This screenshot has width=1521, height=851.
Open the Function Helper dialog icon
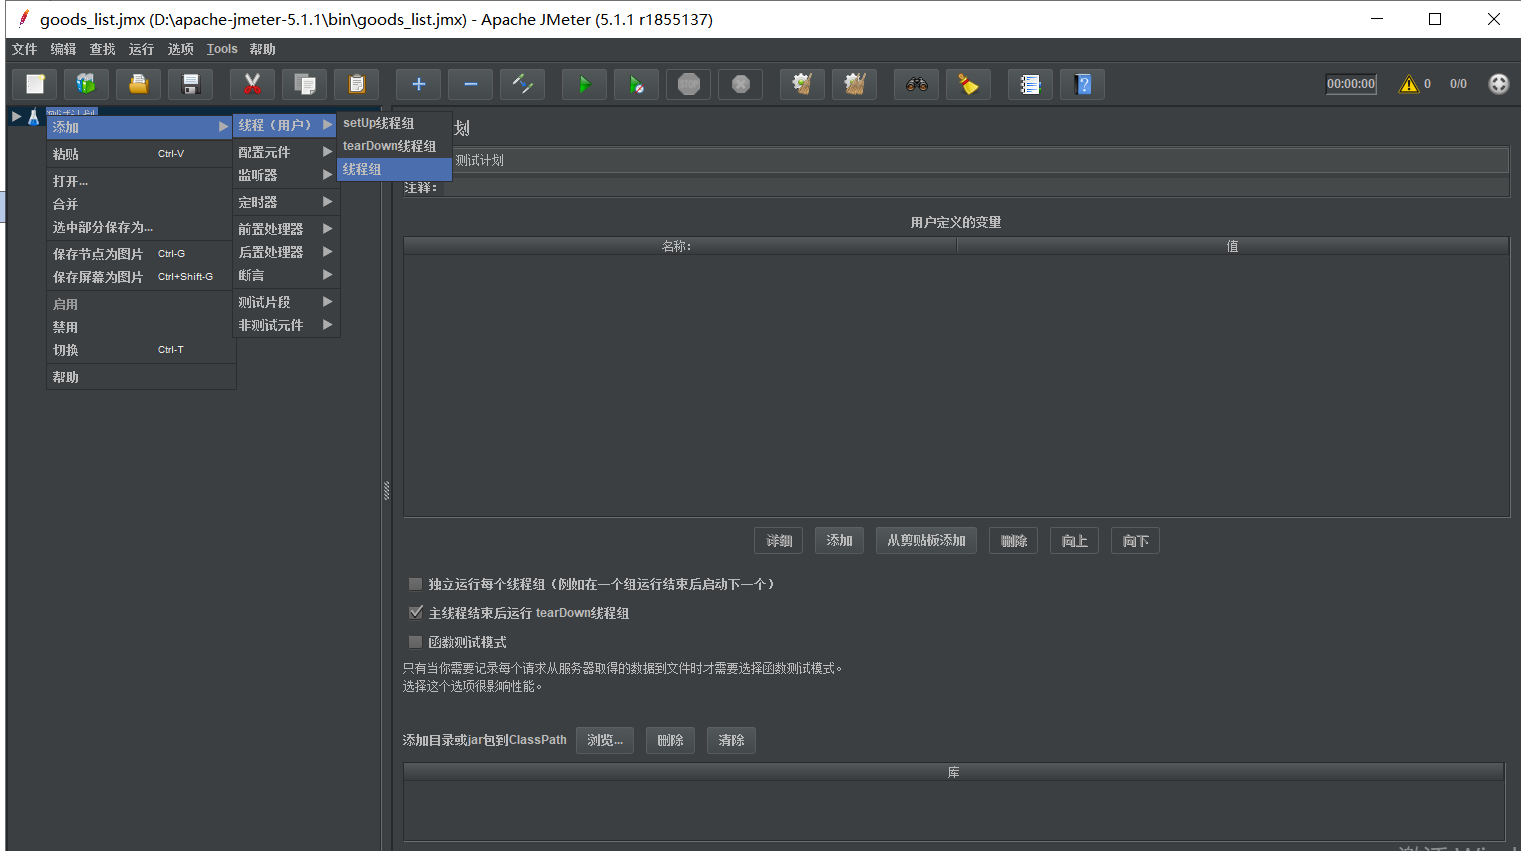(x=1031, y=84)
